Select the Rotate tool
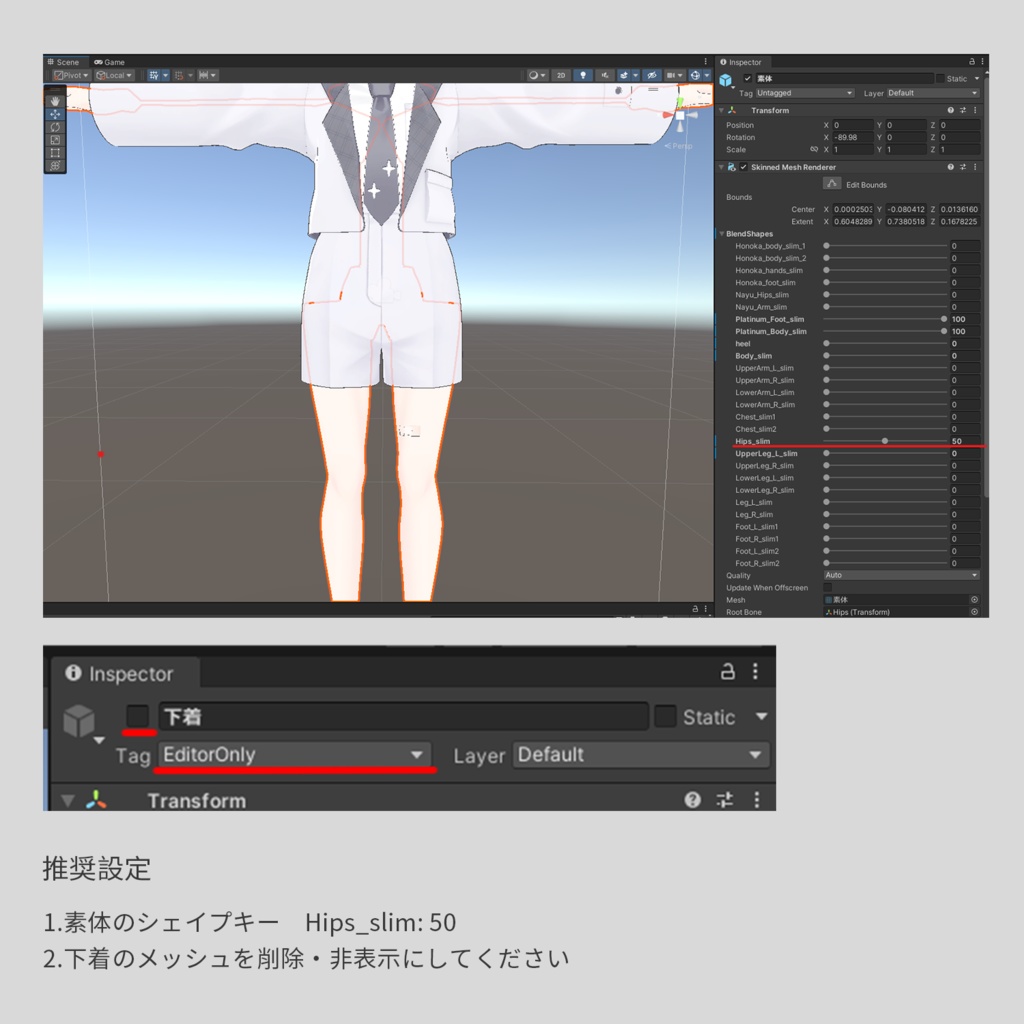The width and height of the screenshot is (1024, 1024). point(54,127)
